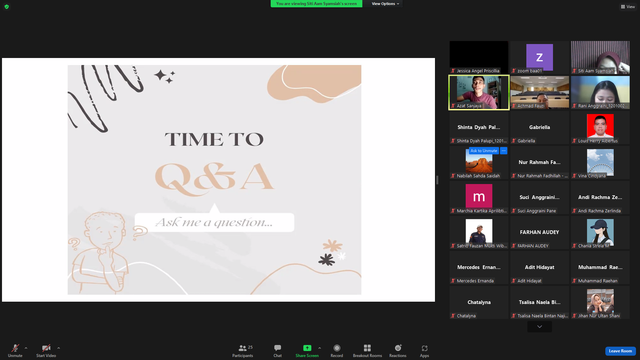Click Ask to Unmute on Nabilah's tile
Image resolution: width=640 pixels, height=360 pixels.
coord(484,151)
